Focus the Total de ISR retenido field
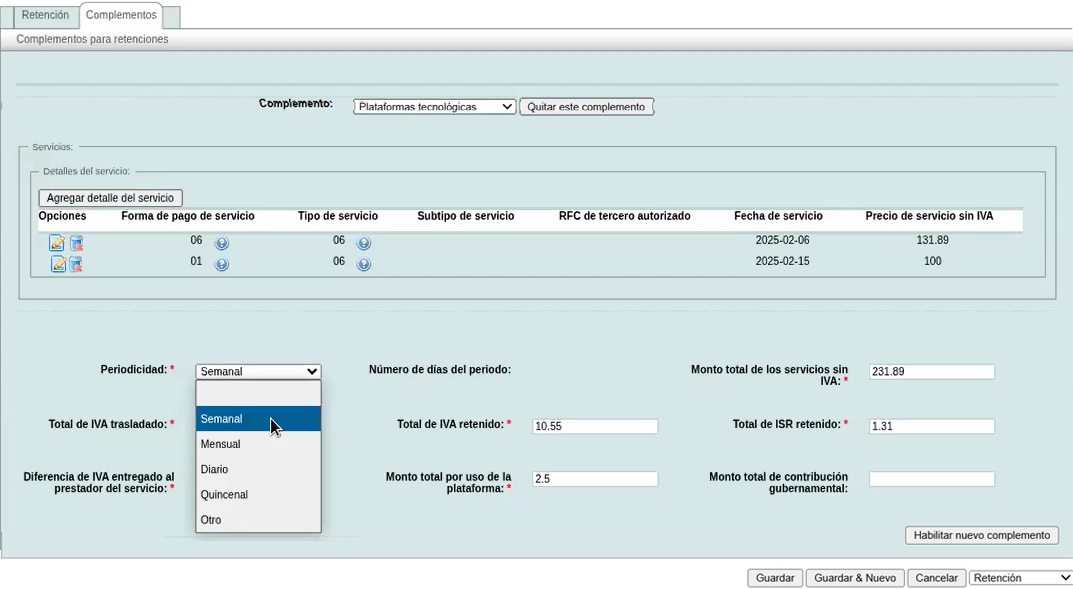Screen dimensions: 1073x589 (x=931, y=426)
